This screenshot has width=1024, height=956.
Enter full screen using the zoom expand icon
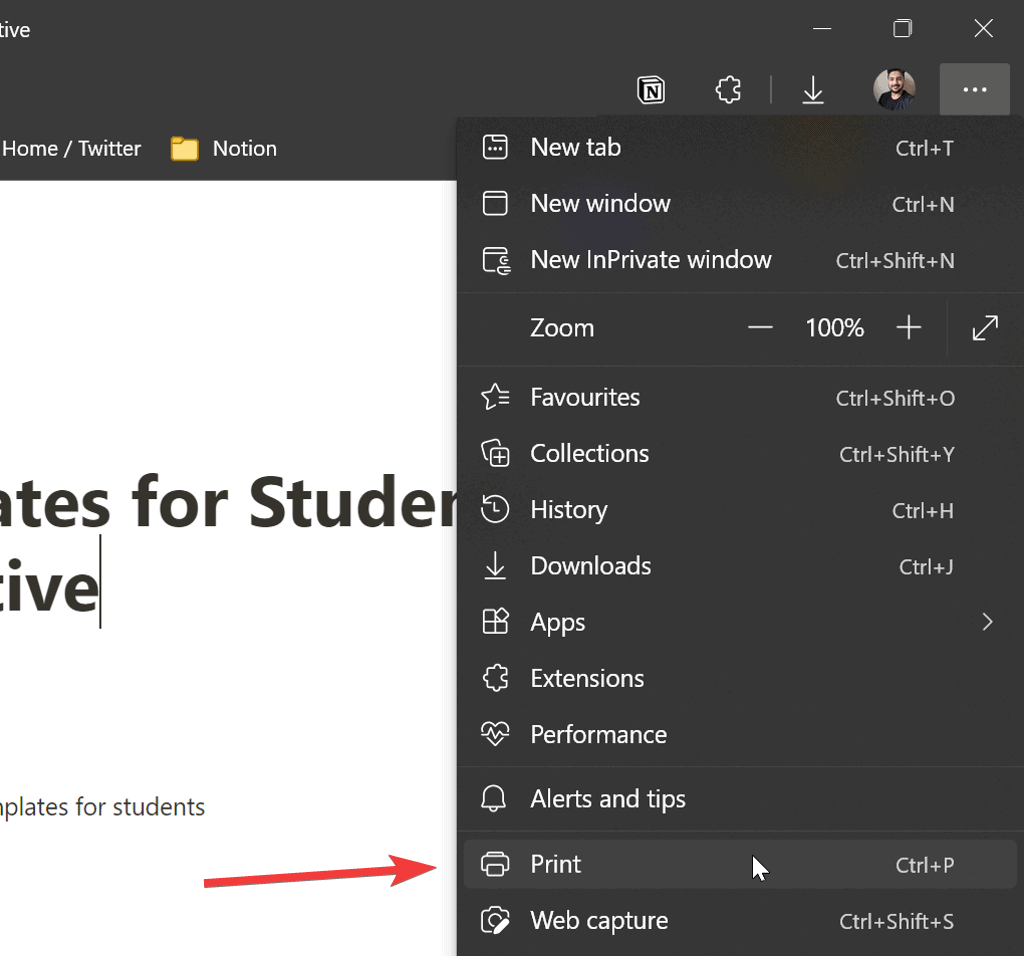pyautogui.click(x=985, y=328)
